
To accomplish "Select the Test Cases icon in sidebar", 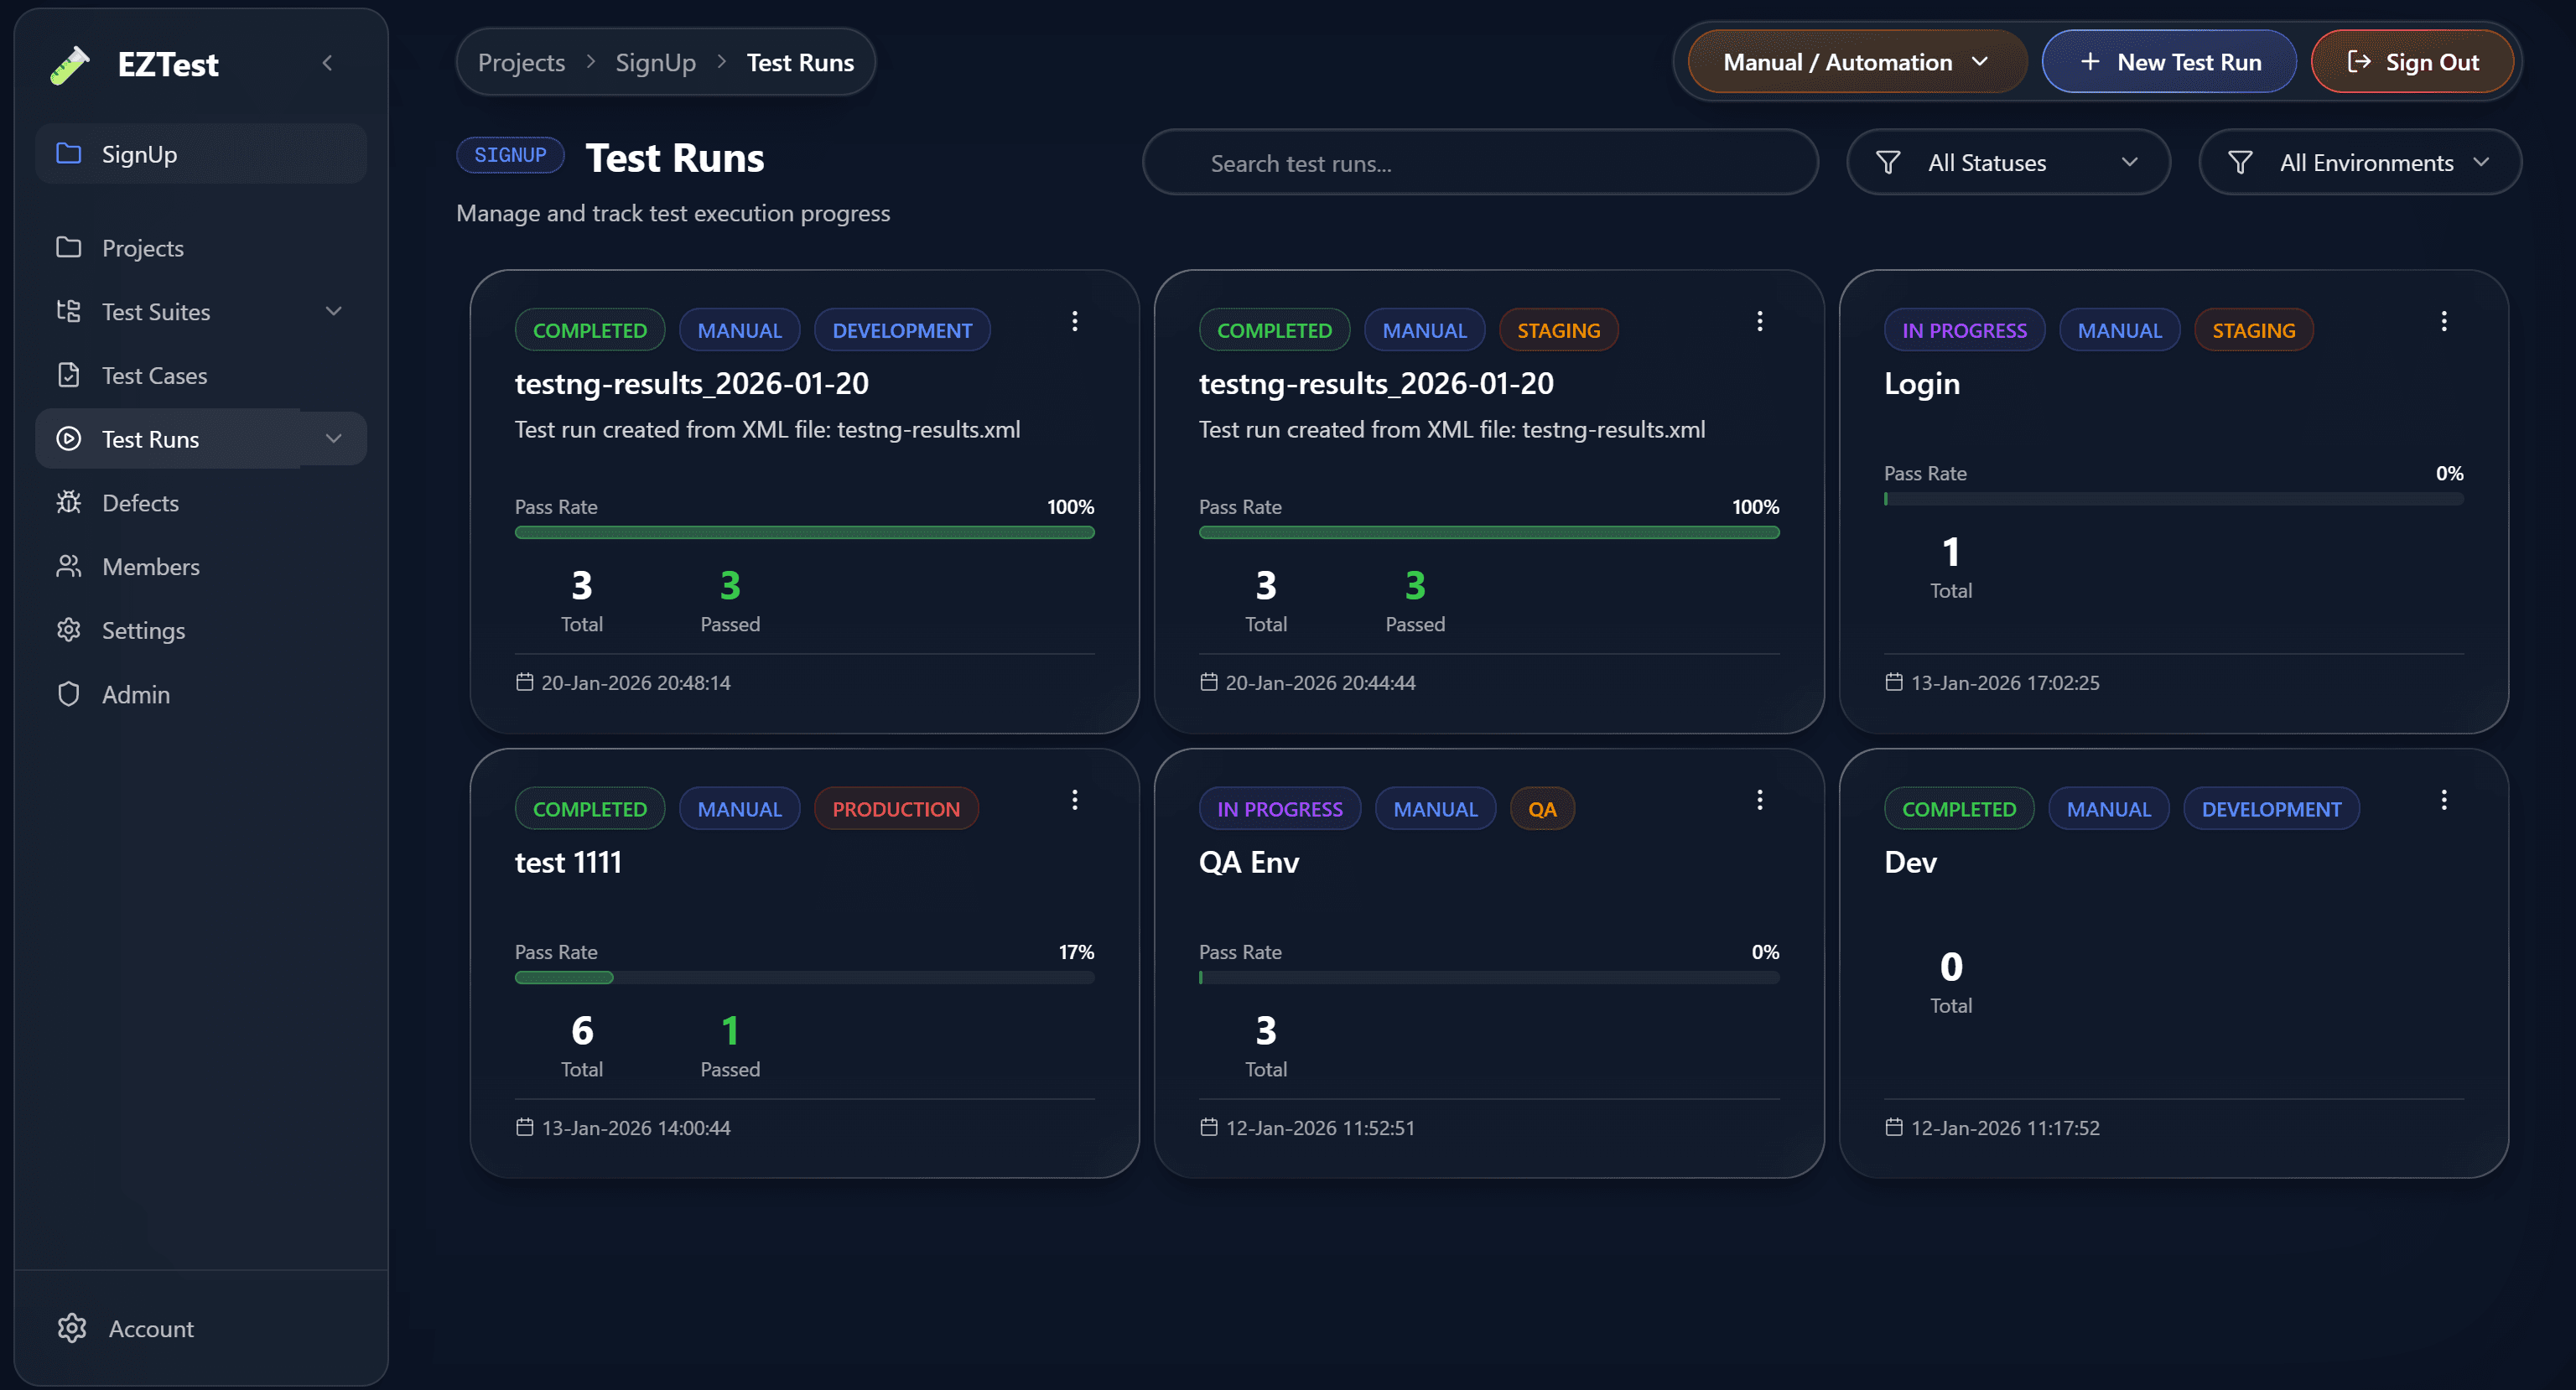I will 68,375.
